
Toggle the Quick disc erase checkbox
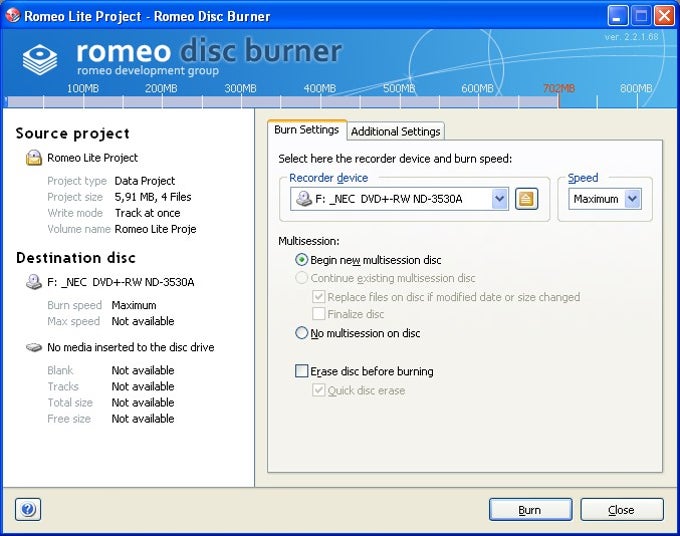click(319, 390)
